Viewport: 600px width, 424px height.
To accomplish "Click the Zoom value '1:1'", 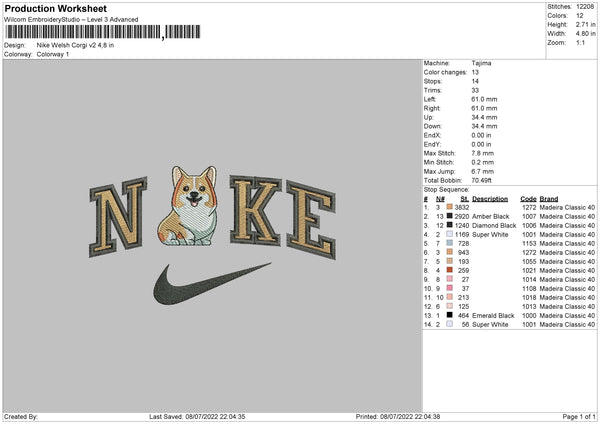I will point(580,42).
